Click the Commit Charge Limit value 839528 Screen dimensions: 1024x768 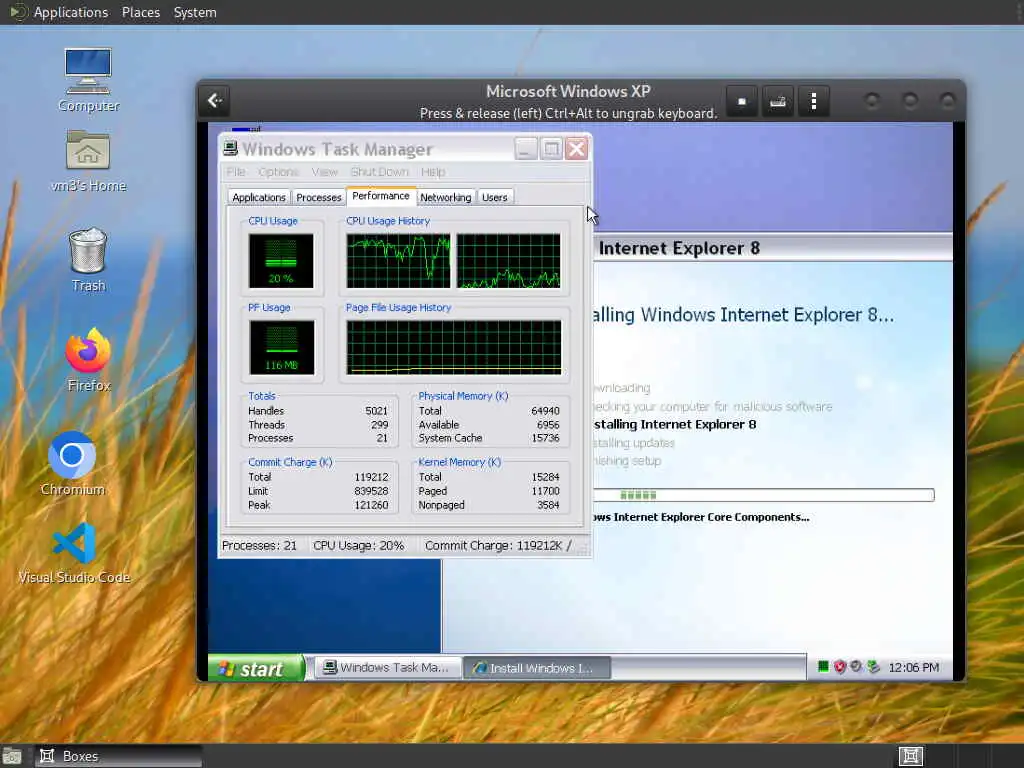click(x=371, y=491)
